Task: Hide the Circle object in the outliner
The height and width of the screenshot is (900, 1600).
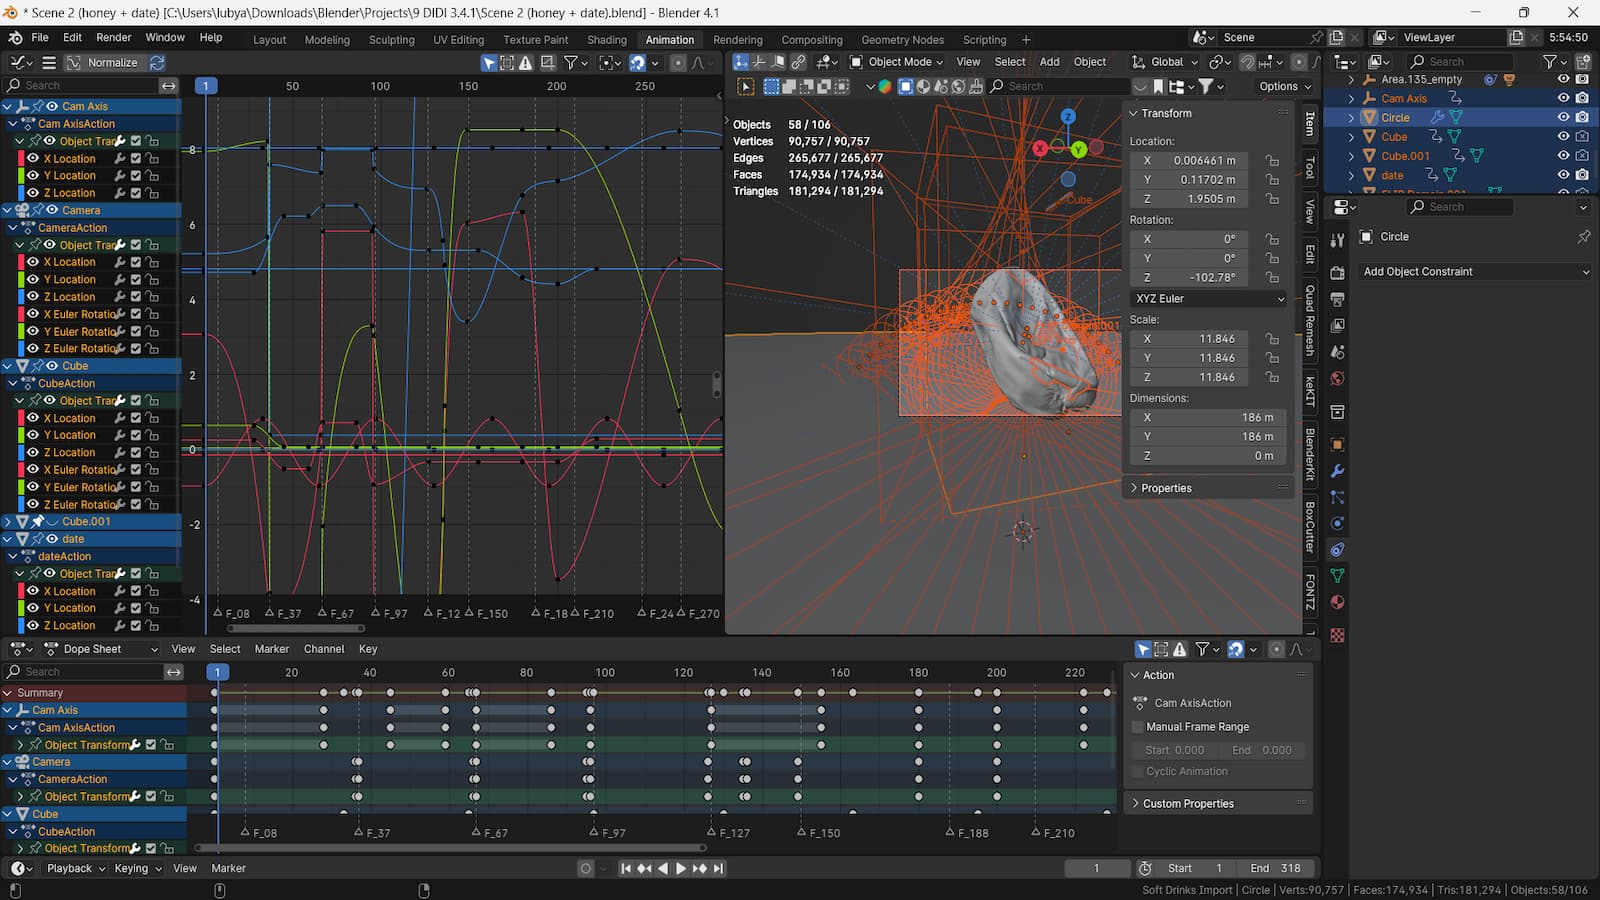Action: tap(1563, 117)
